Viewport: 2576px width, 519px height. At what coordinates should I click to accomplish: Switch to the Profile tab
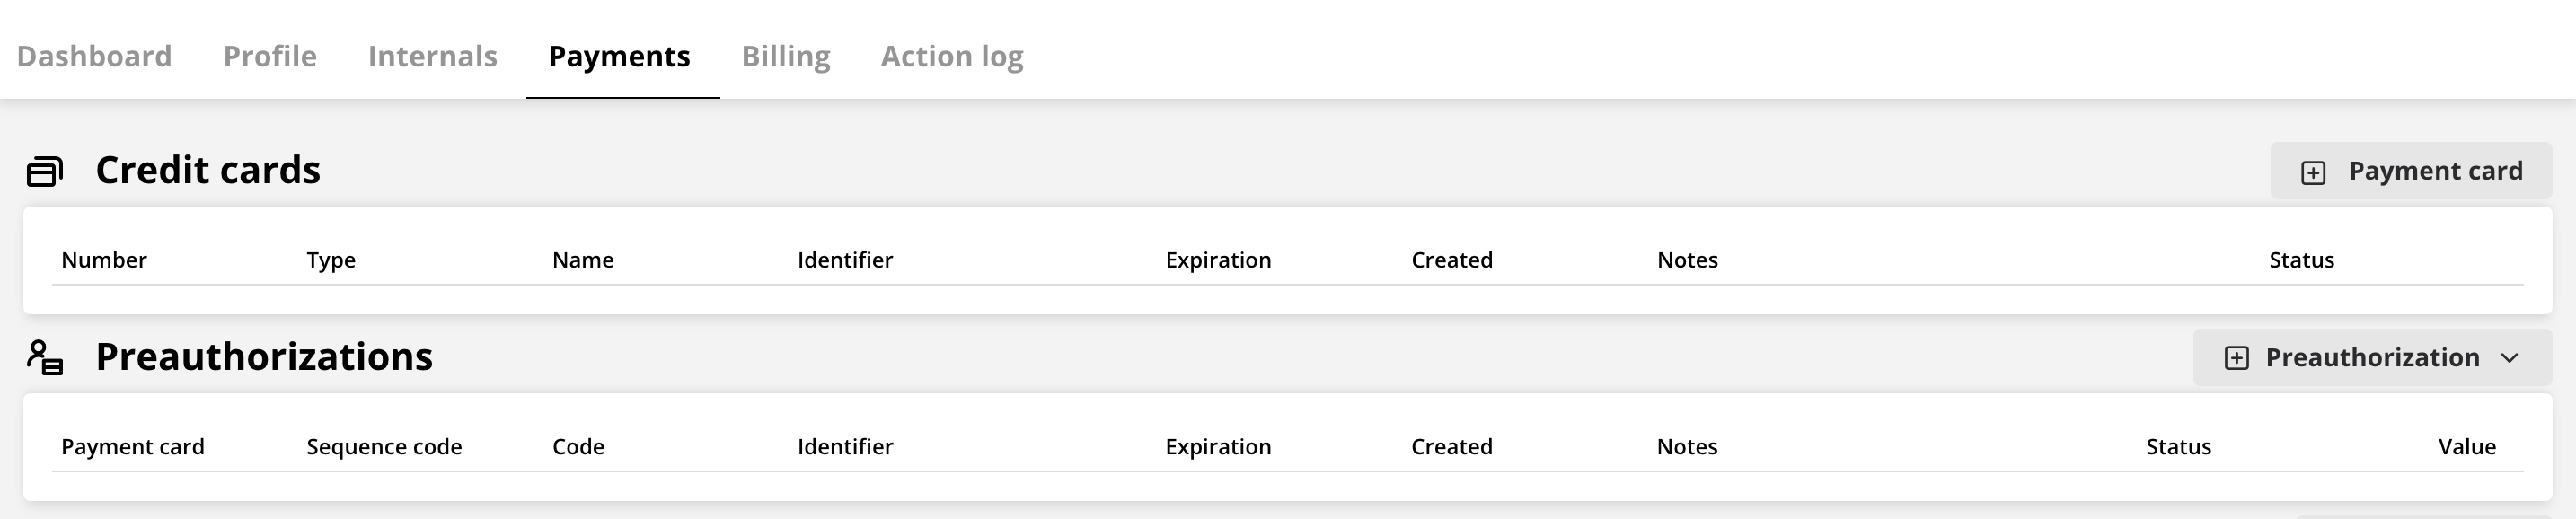[x=270, y=56]
